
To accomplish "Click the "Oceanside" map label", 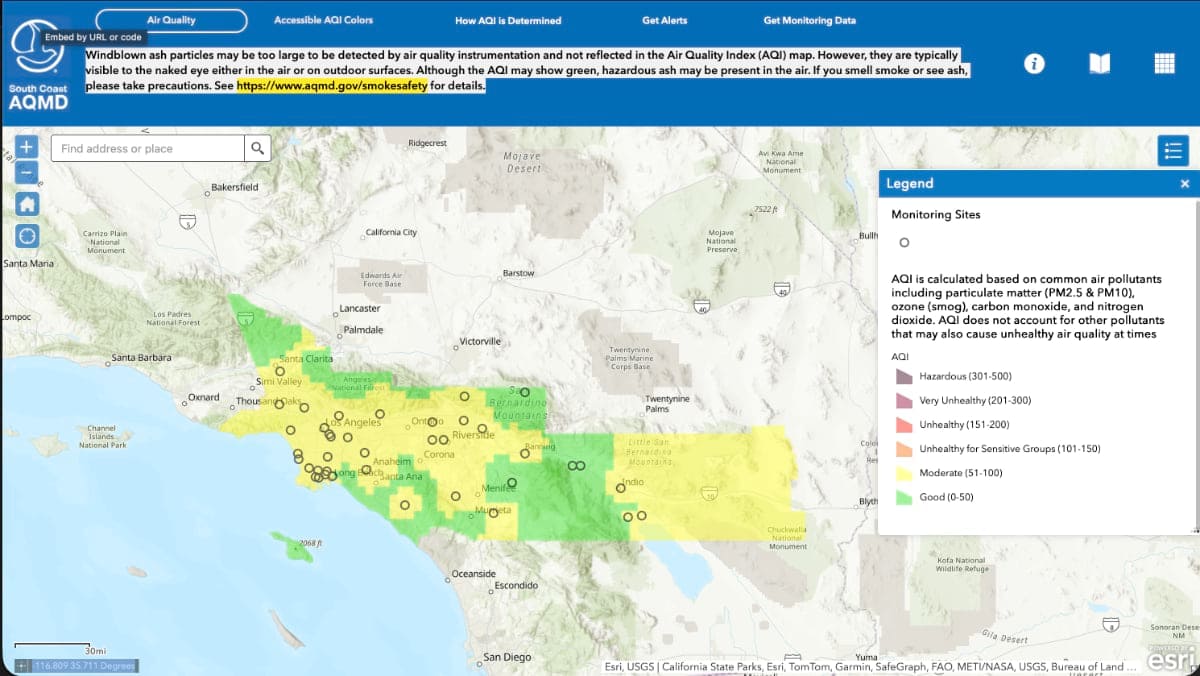I will 473,574.
